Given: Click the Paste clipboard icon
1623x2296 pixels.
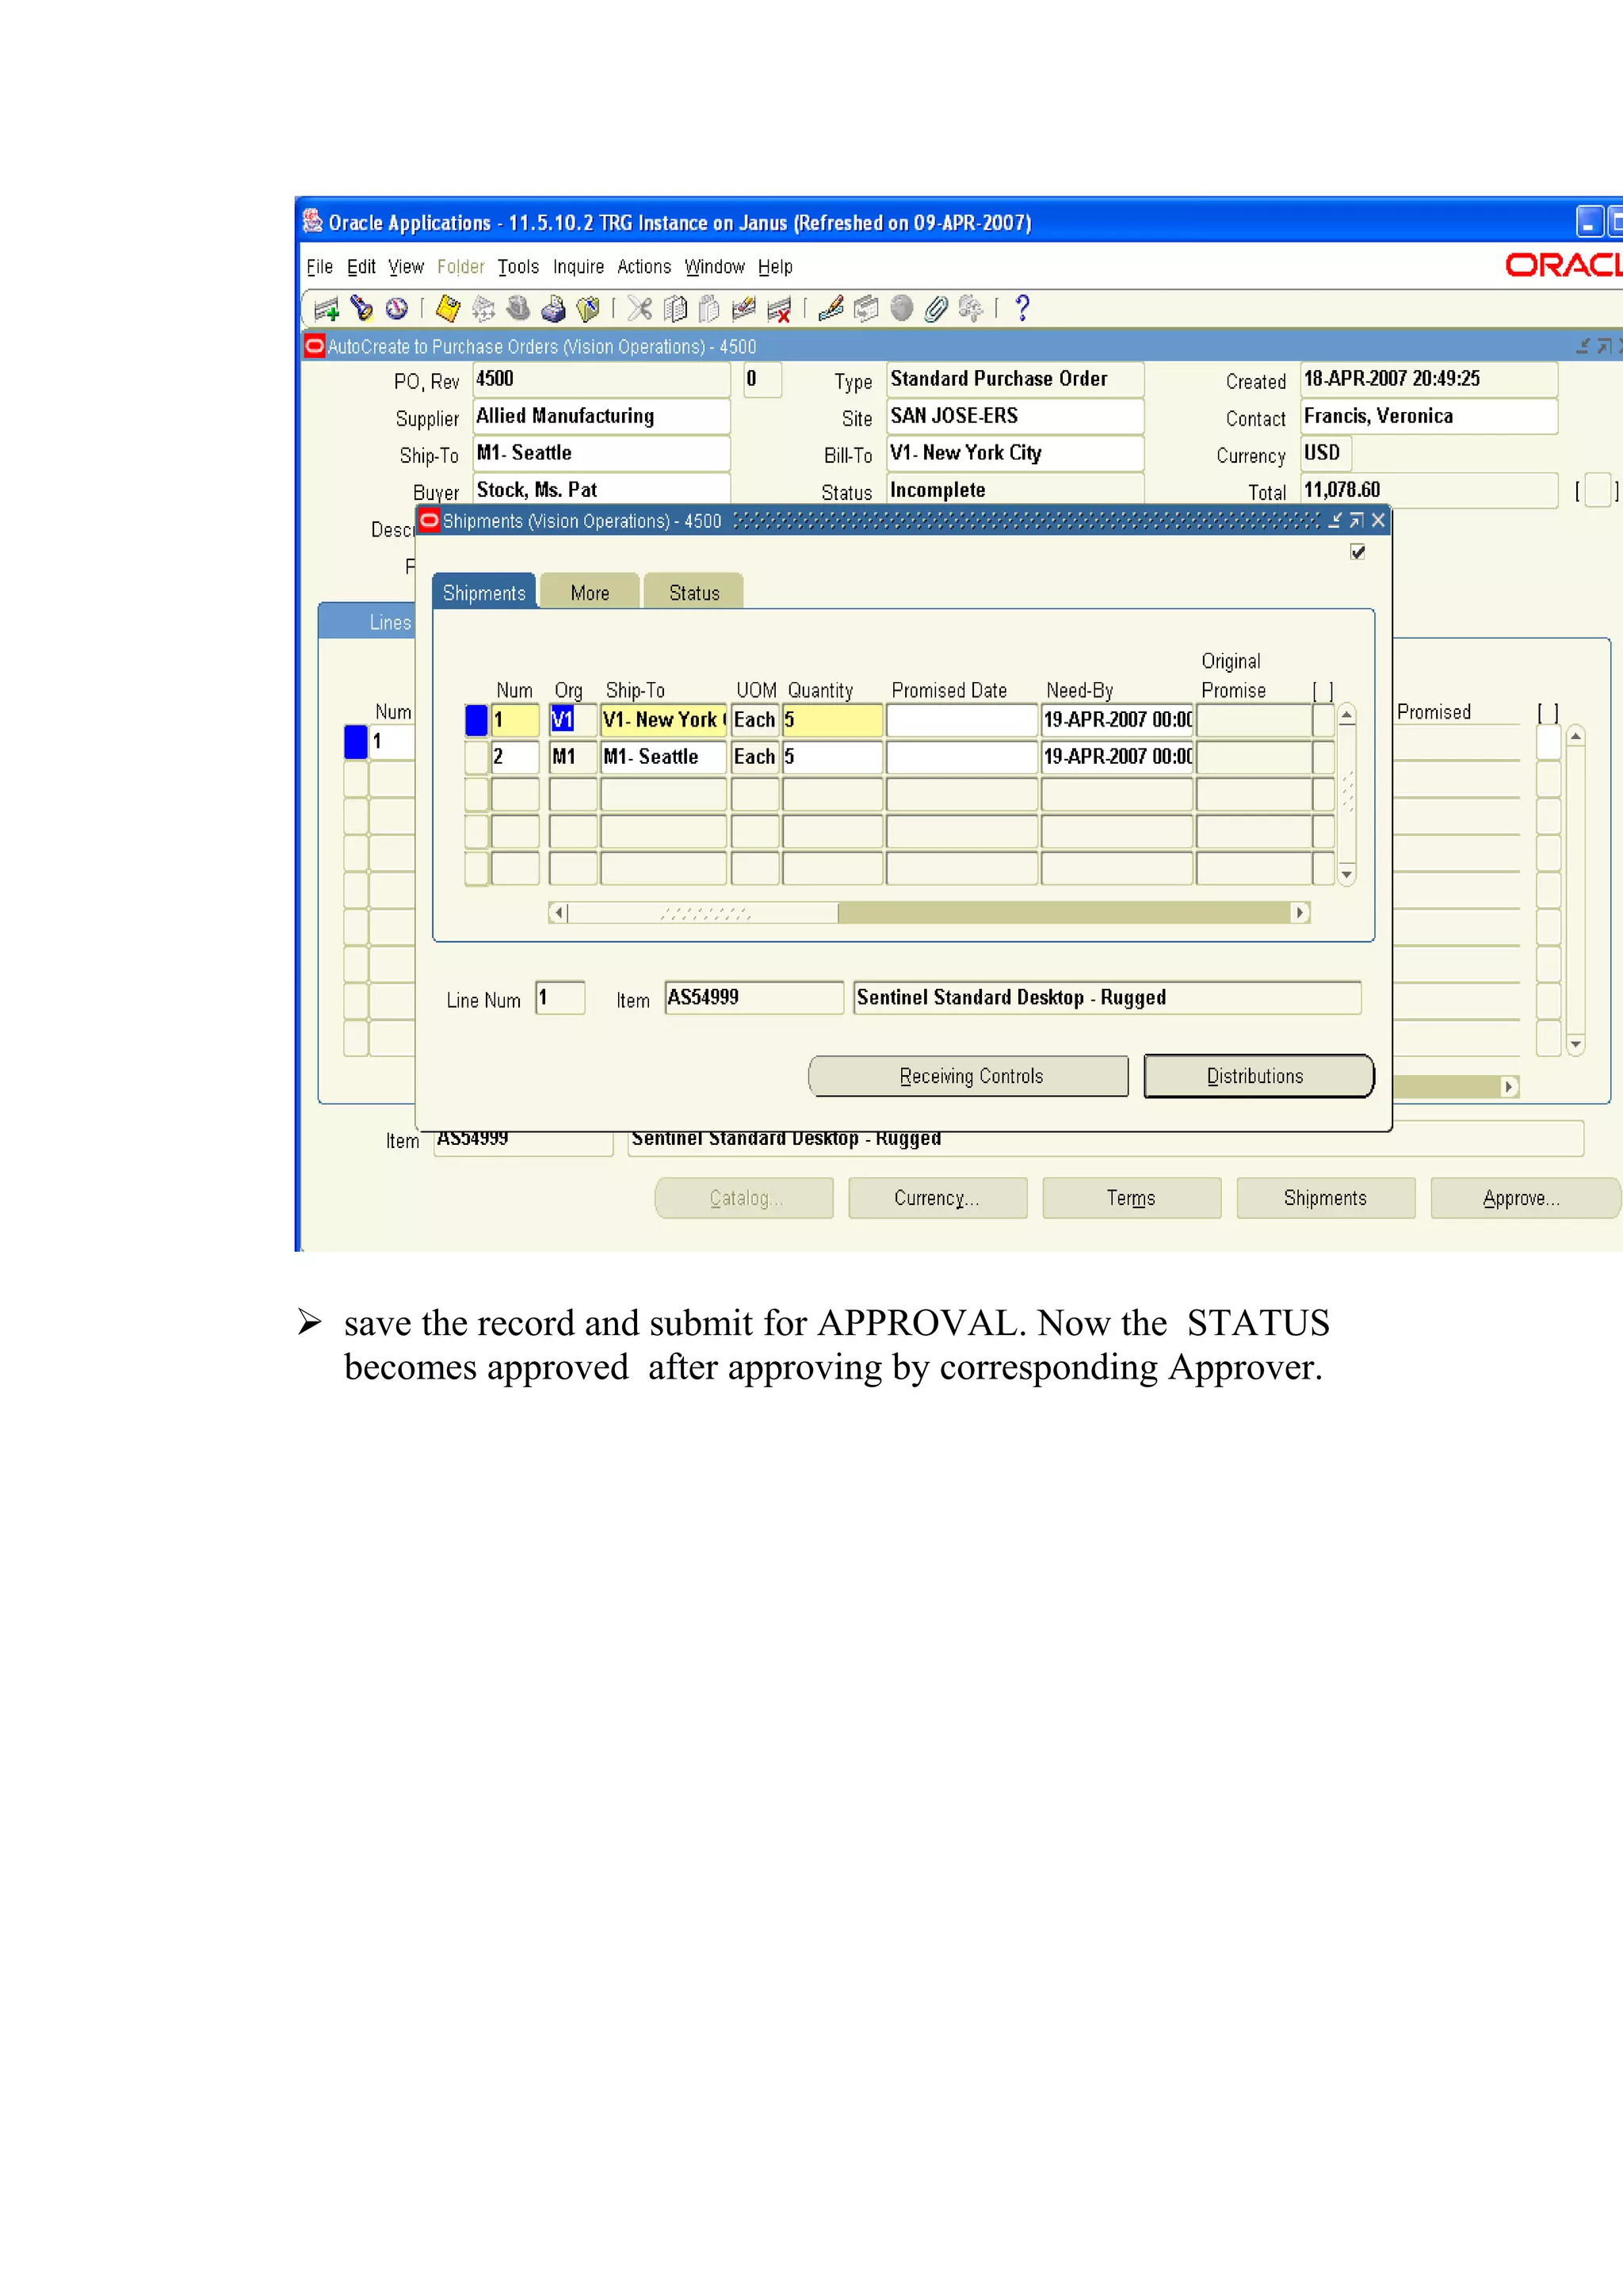Looking at the screenshot, I should 709,309.
